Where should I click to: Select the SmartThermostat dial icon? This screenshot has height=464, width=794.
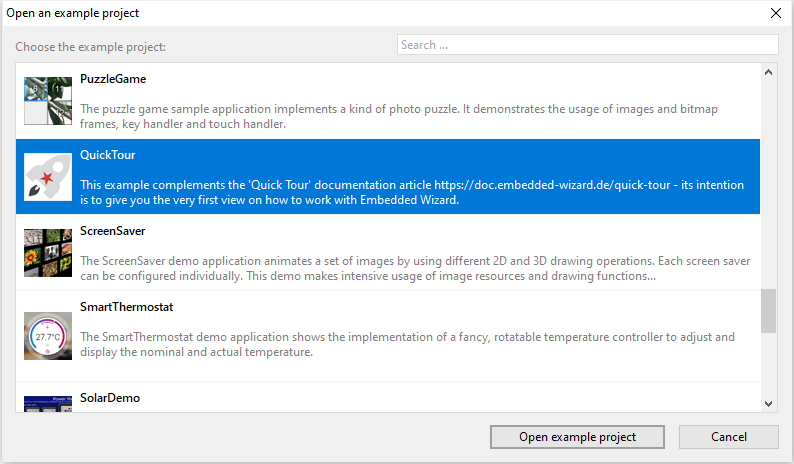[x=48, y=335]
